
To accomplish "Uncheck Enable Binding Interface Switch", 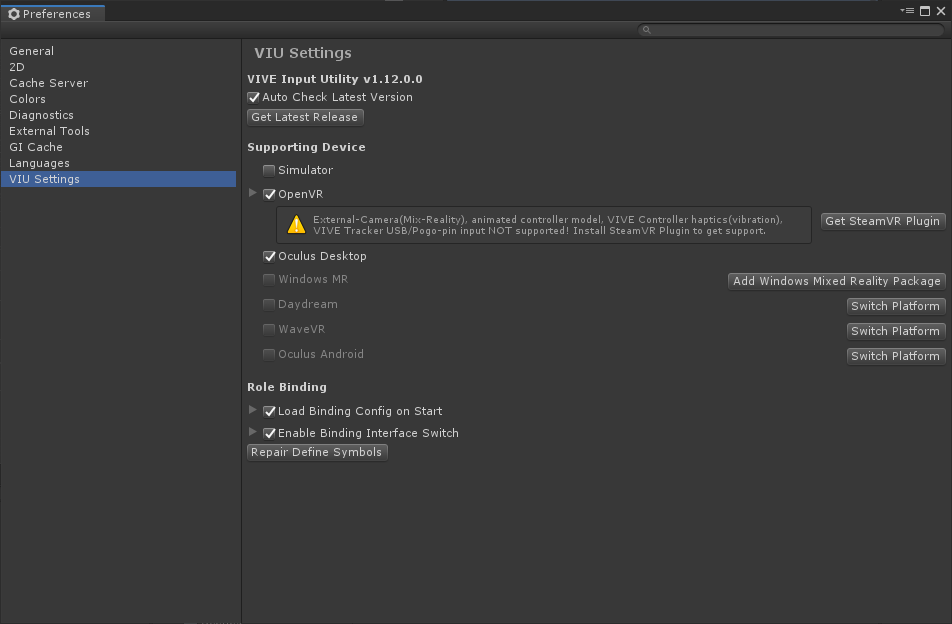I will pos(269,433).
